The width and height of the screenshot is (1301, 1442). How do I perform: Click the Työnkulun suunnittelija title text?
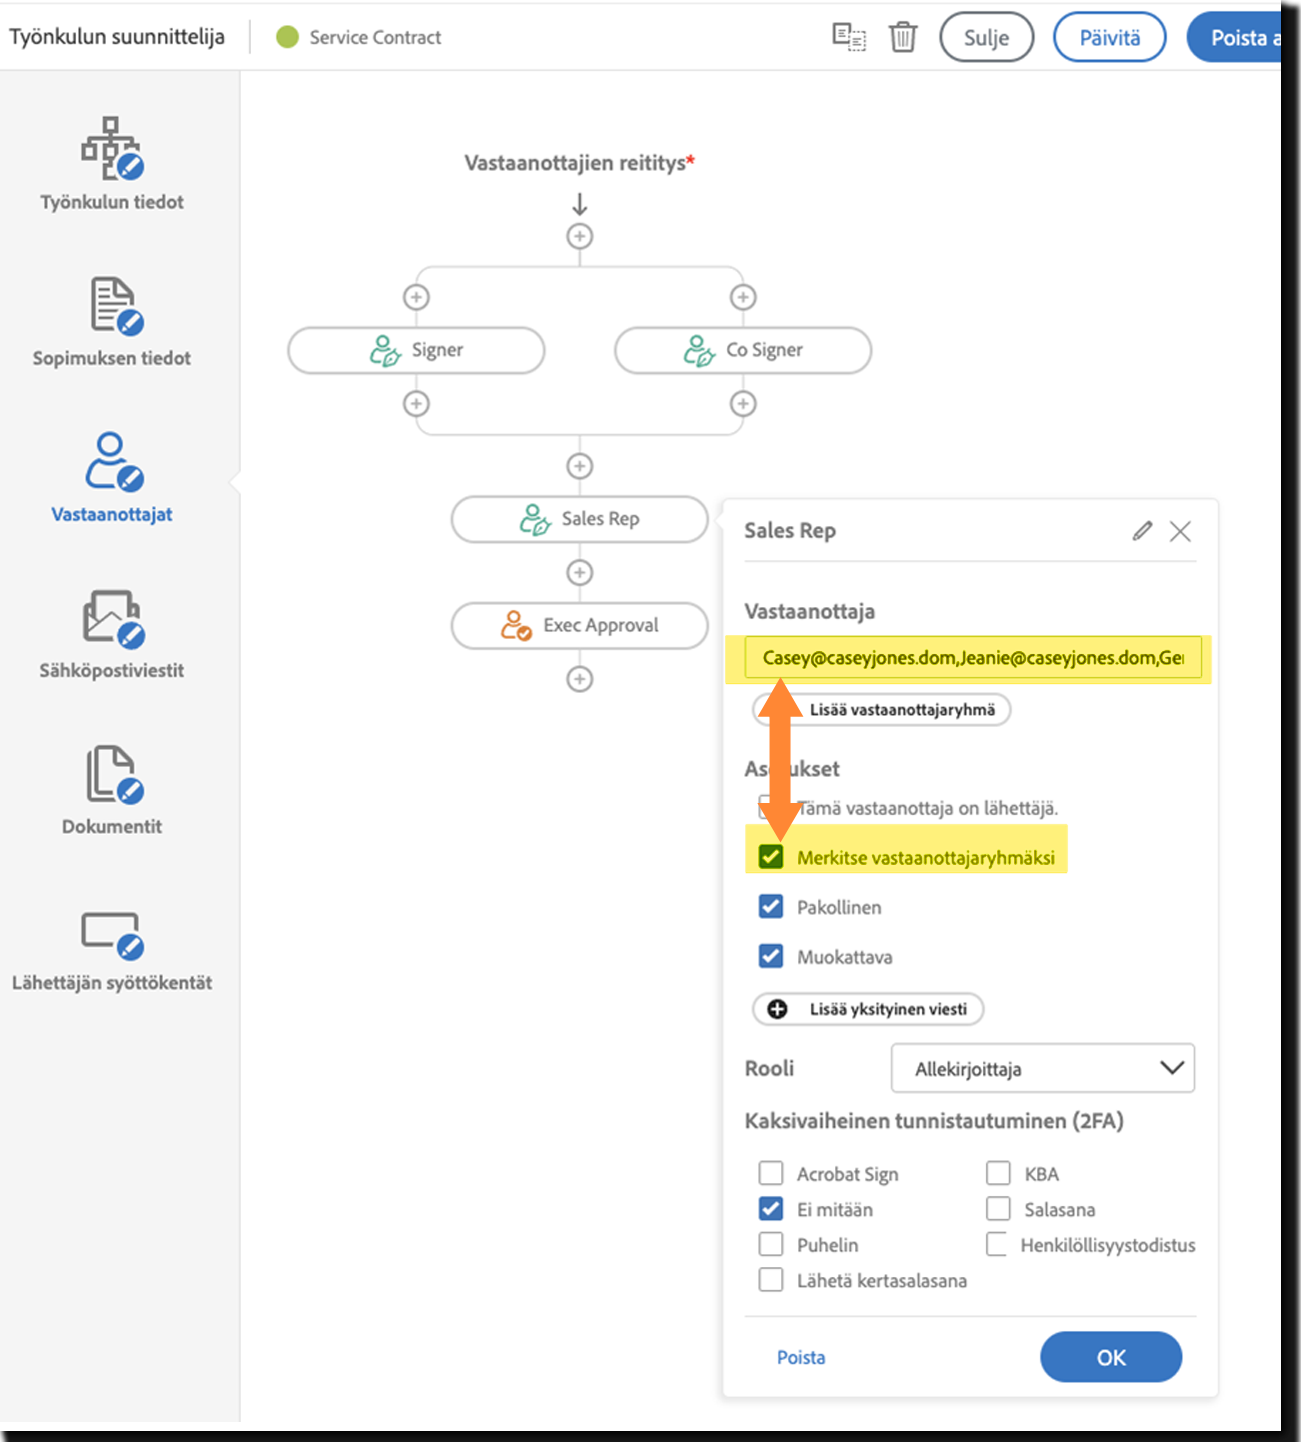click(x=117, y=37)
